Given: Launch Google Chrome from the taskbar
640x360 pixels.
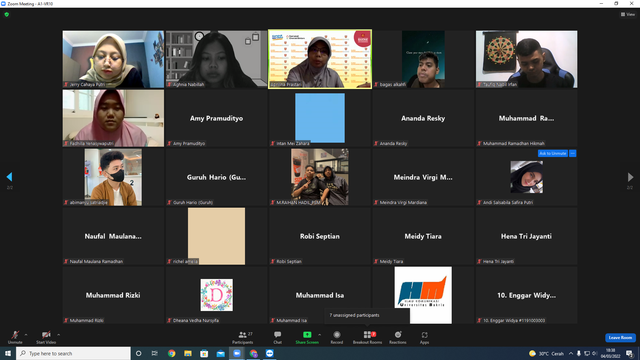Looking at the screenshot, I should coord(171,353).
